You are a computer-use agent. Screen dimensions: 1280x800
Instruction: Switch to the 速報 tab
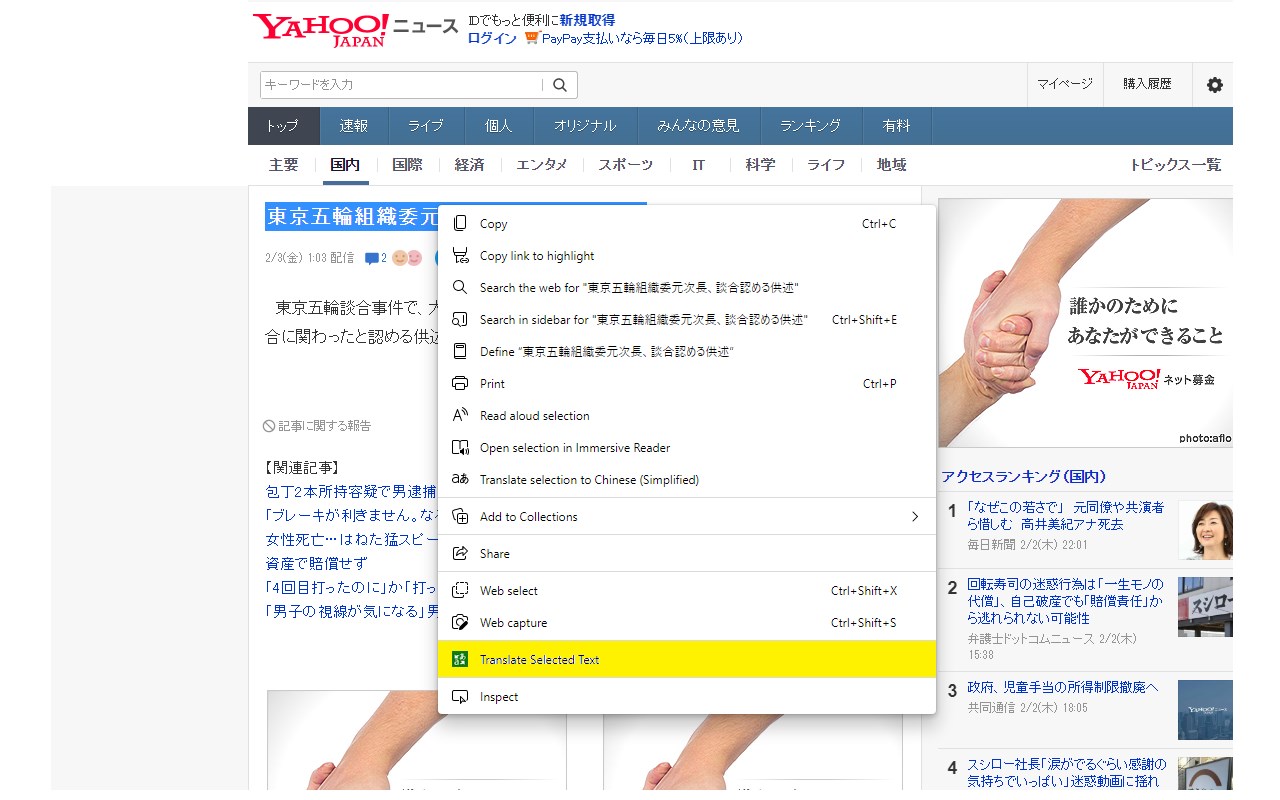pos(354,126)
